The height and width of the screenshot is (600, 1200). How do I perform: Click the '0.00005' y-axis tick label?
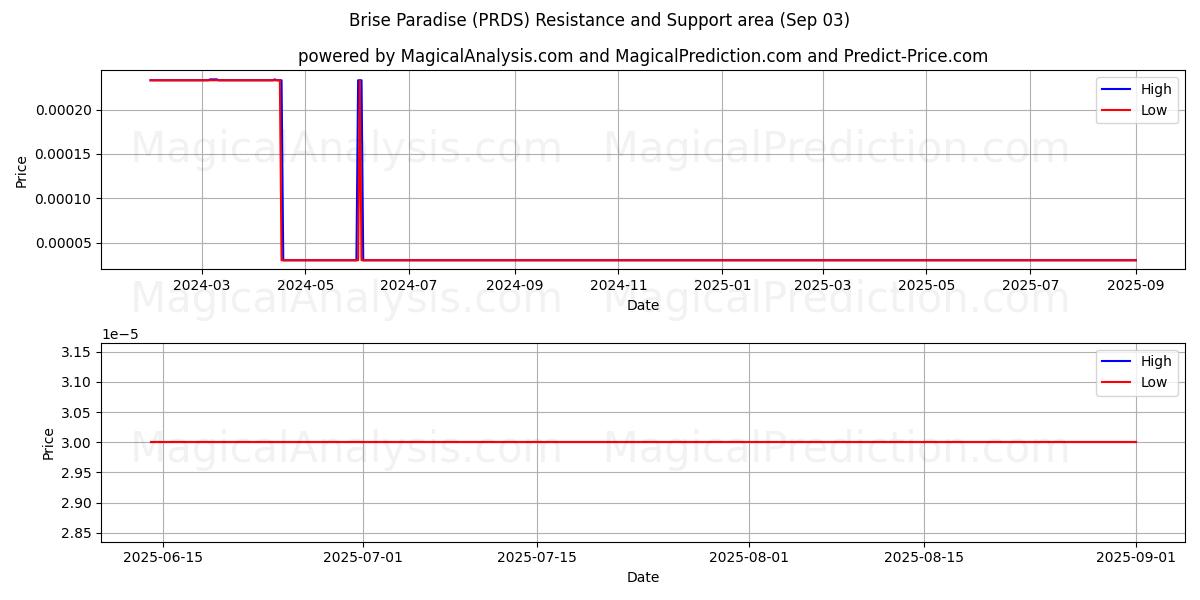coord(64,243)
